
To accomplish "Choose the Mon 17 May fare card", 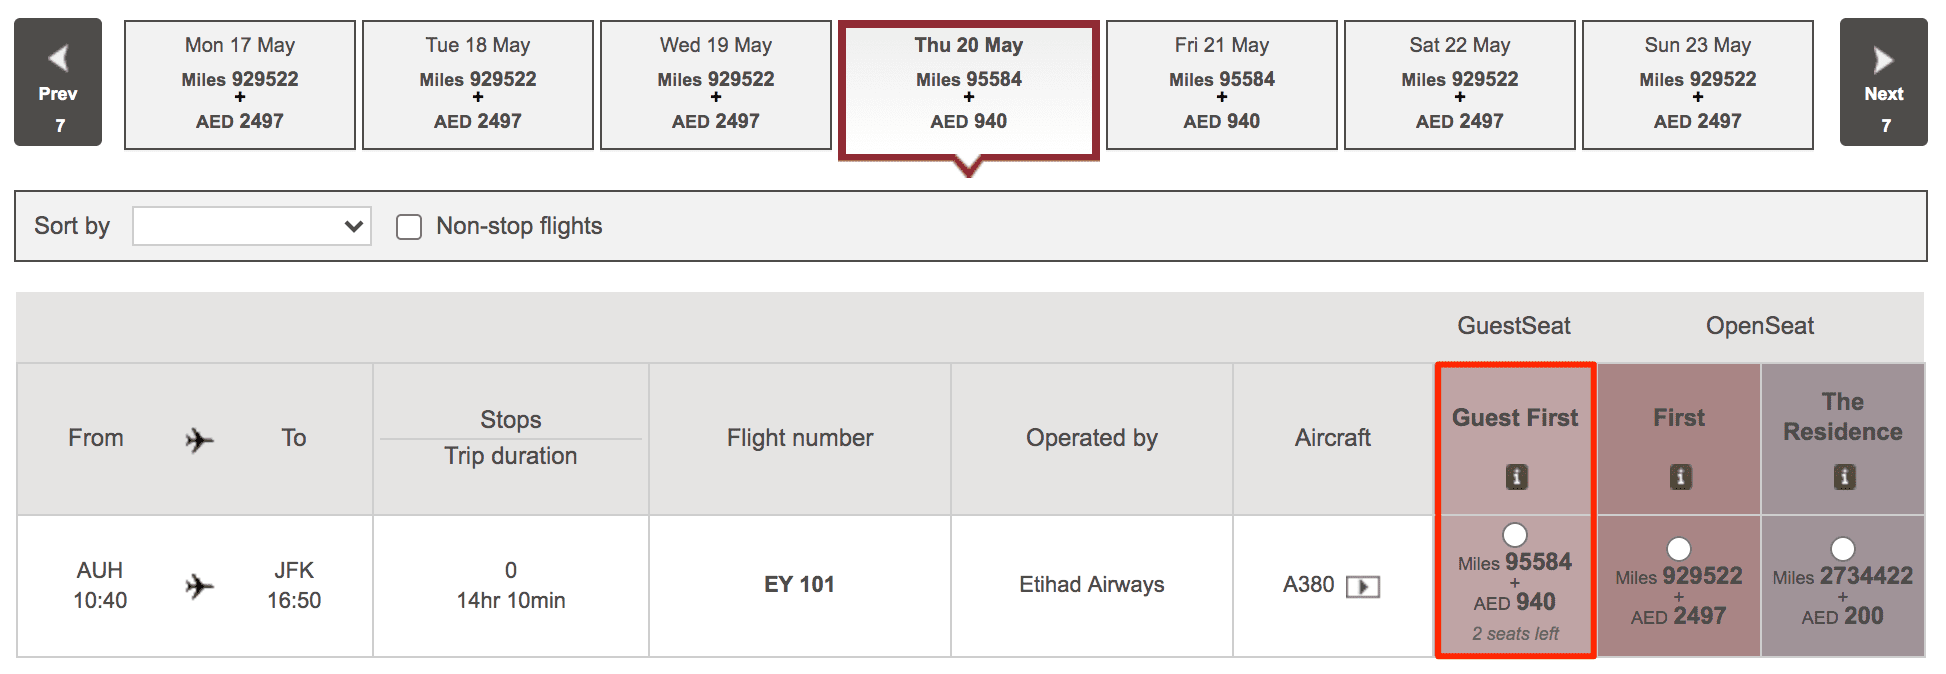I will click(239, 85).
